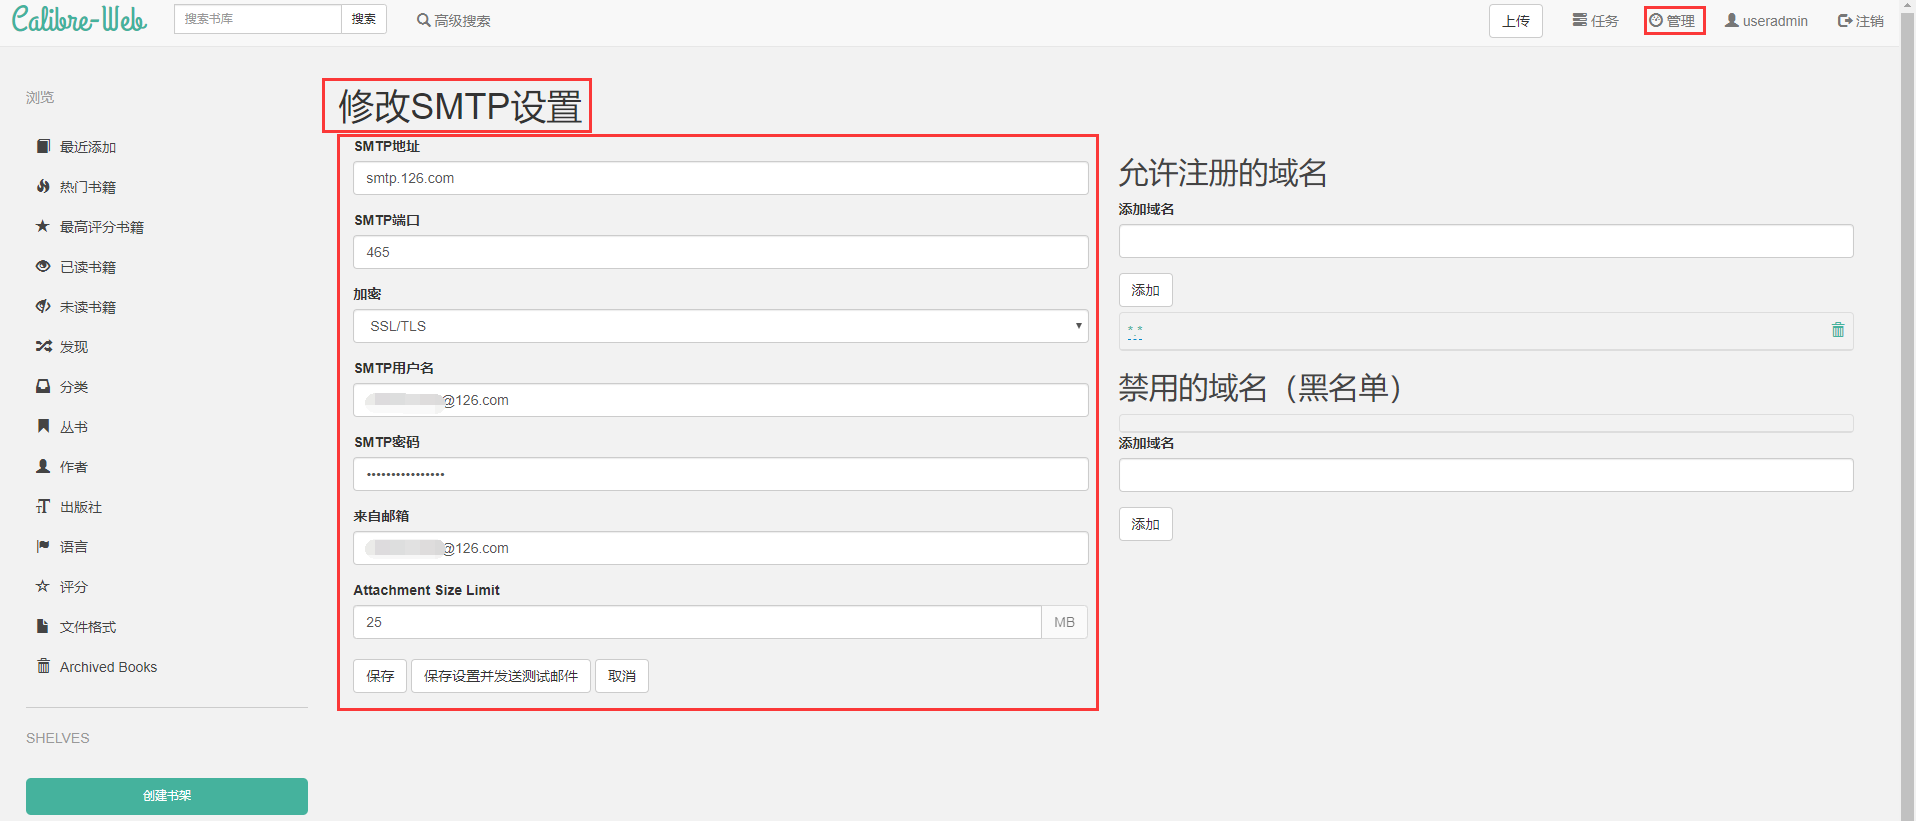This screenshot has width=1916, height=821.
Task: Click the 分类 inbox icon
Action: click(43, 386)
